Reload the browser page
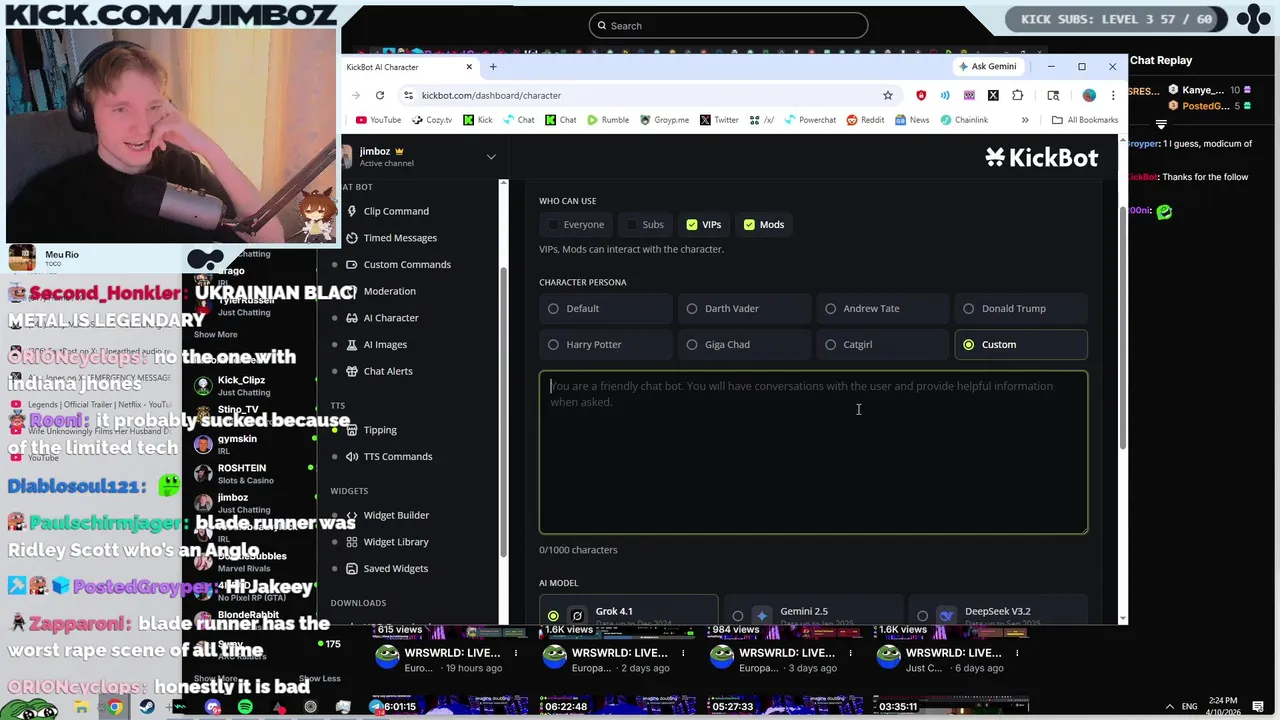Screen dimensions: 1280x720 pyautogui.click(x=380, y=95)
